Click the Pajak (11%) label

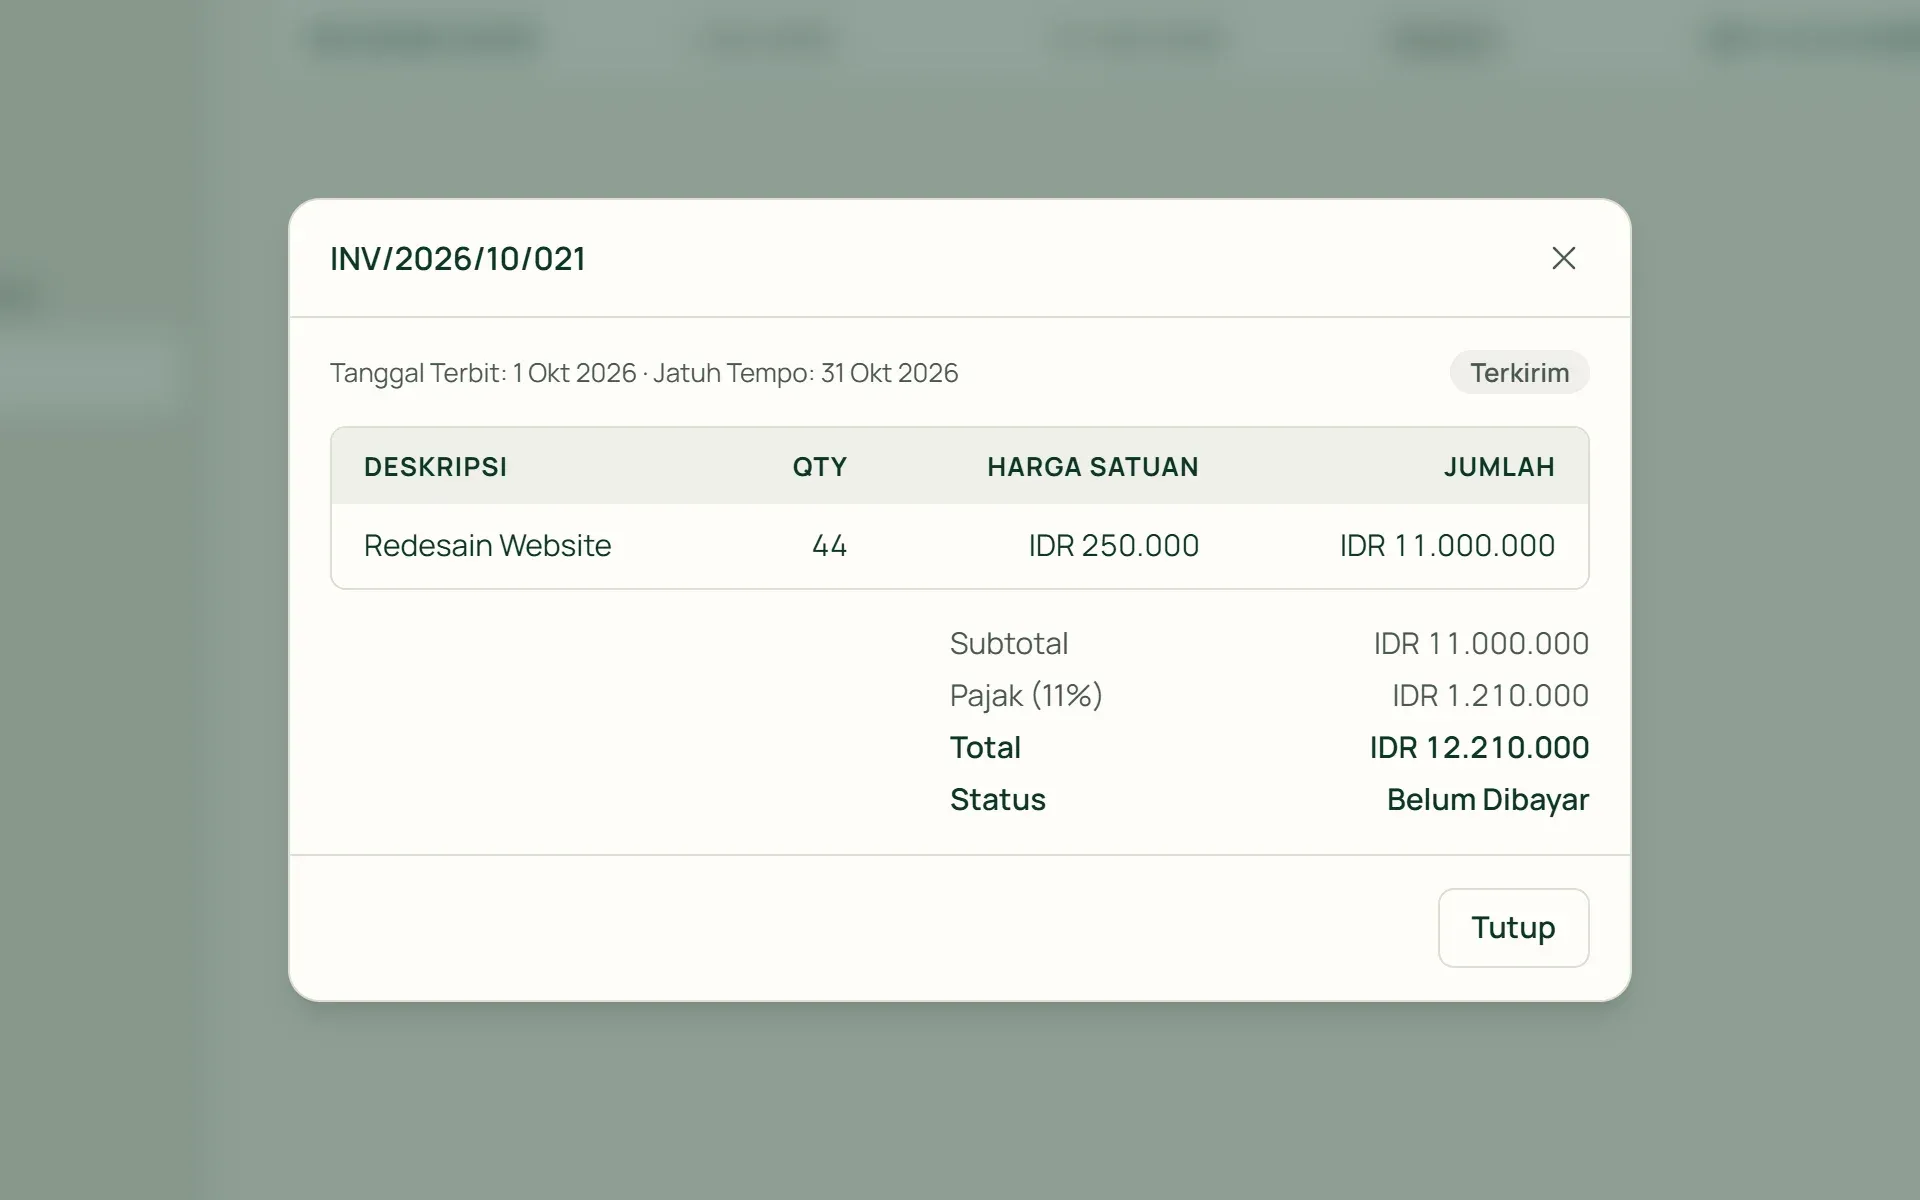pos(1026,695)
